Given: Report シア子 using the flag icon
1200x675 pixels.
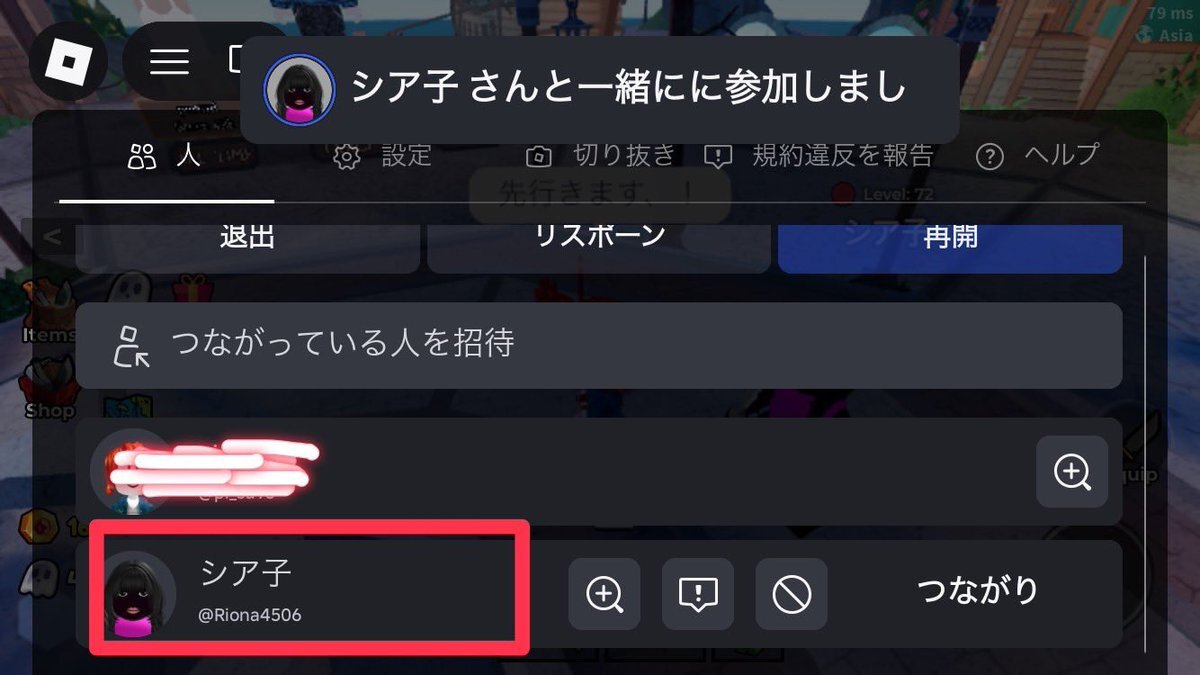Looking at the screenshot, I should click(x=698, y=594).
